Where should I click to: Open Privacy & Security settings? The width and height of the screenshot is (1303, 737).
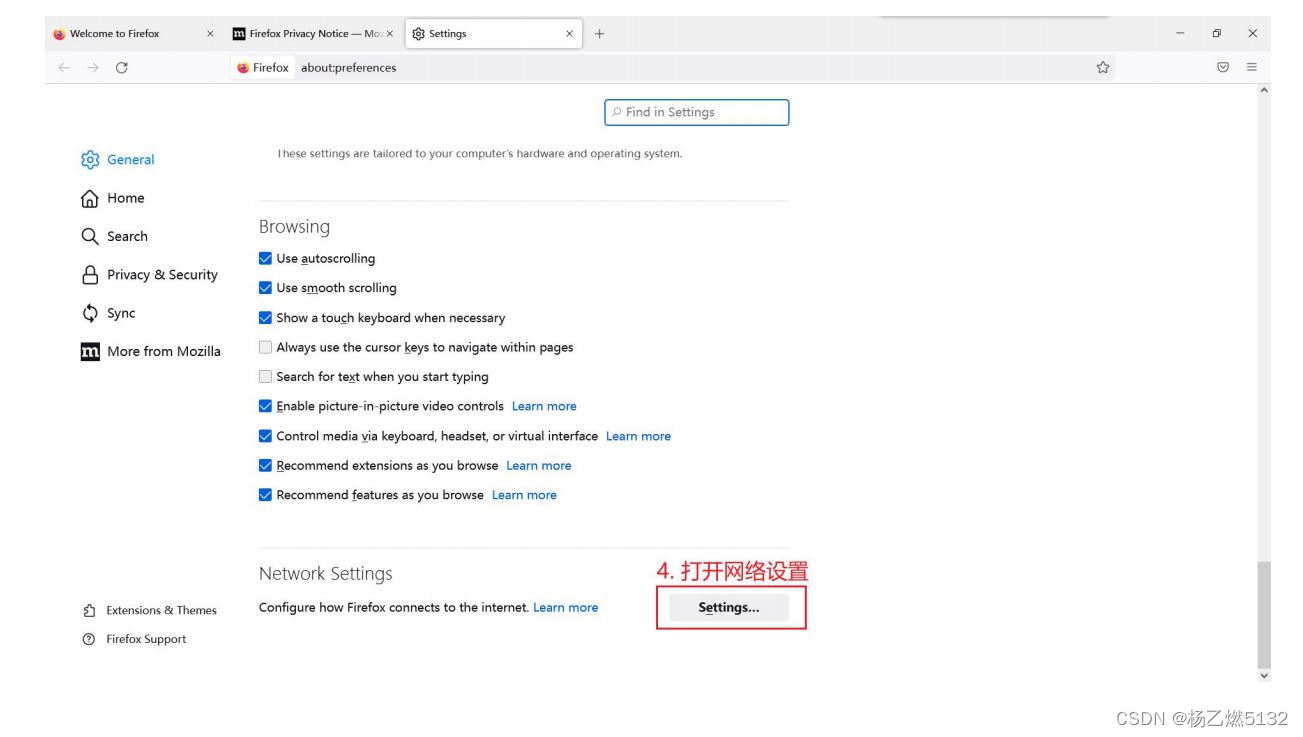(149, 275)
